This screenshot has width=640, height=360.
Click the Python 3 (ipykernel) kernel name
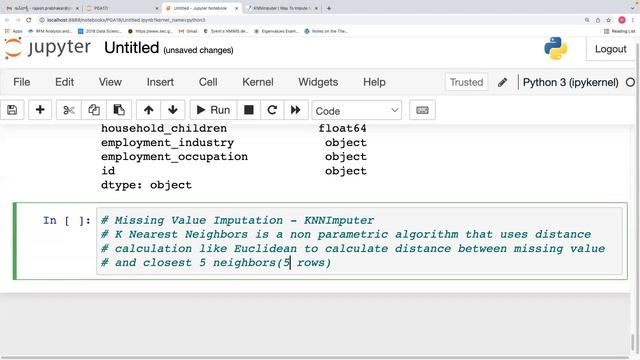(571, 82)
